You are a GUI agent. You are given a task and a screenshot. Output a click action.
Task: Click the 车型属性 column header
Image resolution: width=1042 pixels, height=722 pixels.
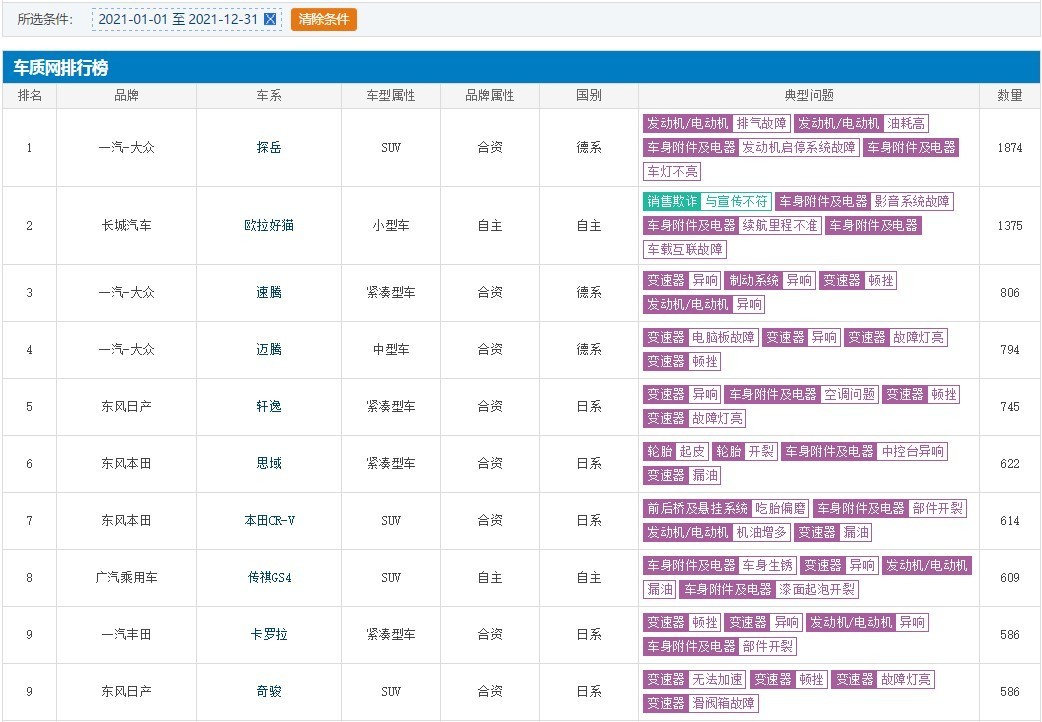tap(391, 96)
